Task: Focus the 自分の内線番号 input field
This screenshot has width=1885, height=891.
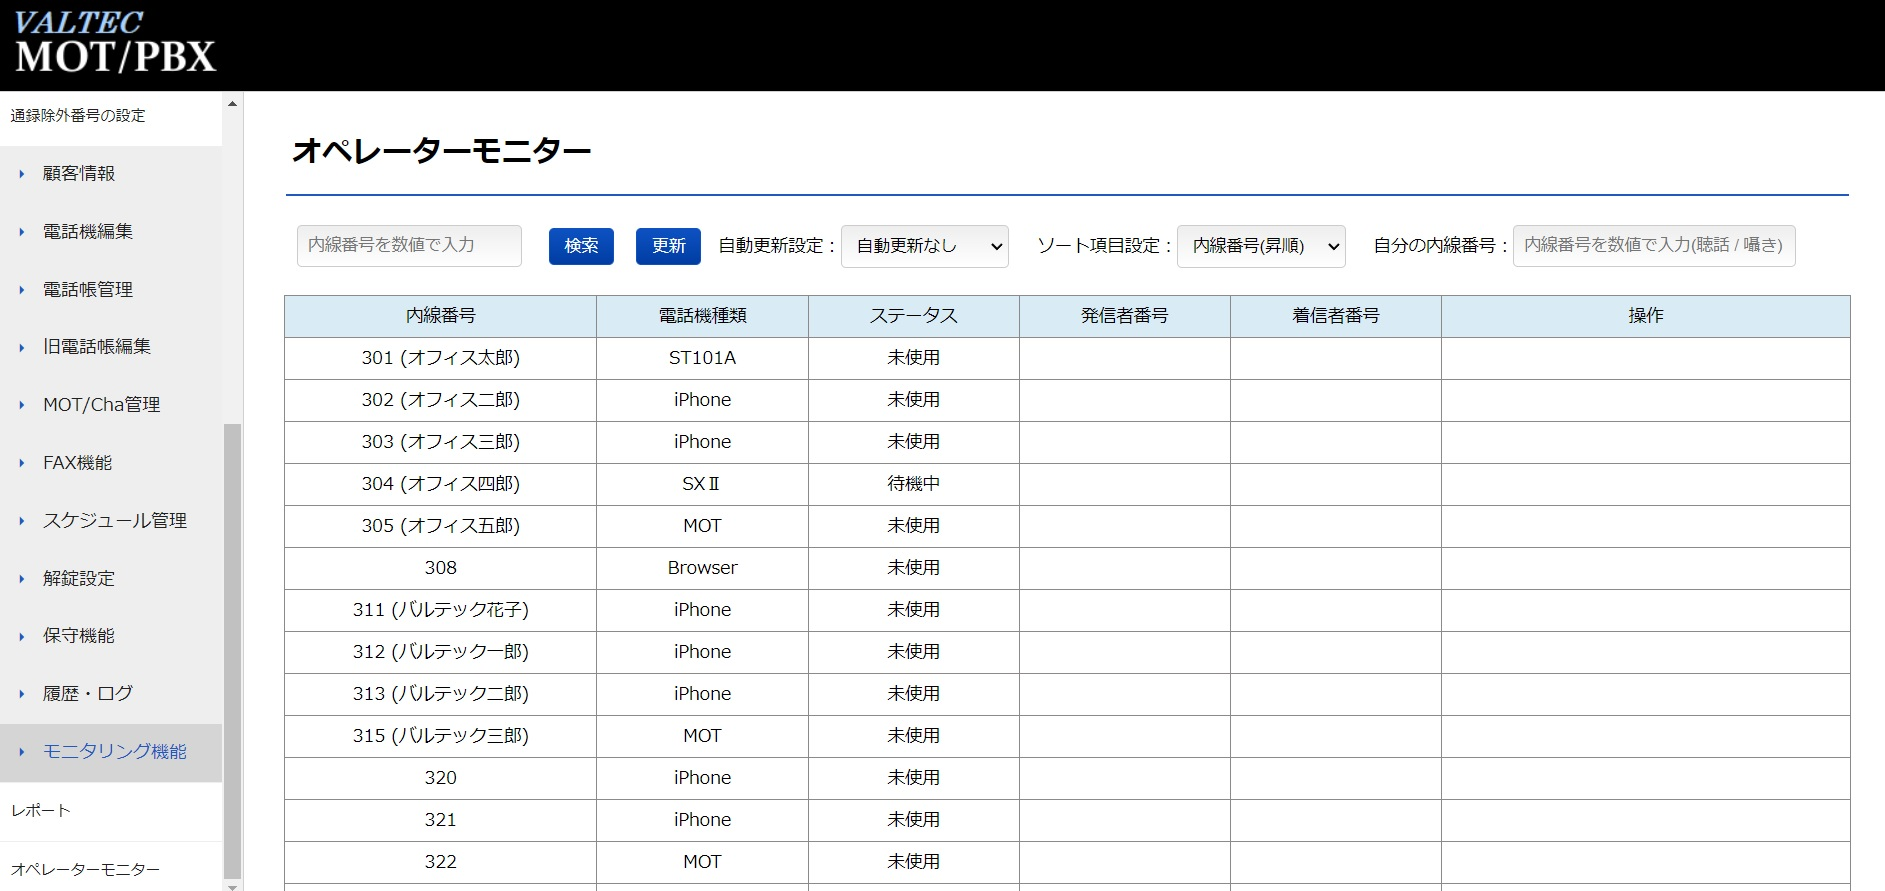Action: (x=1653, y=246)
